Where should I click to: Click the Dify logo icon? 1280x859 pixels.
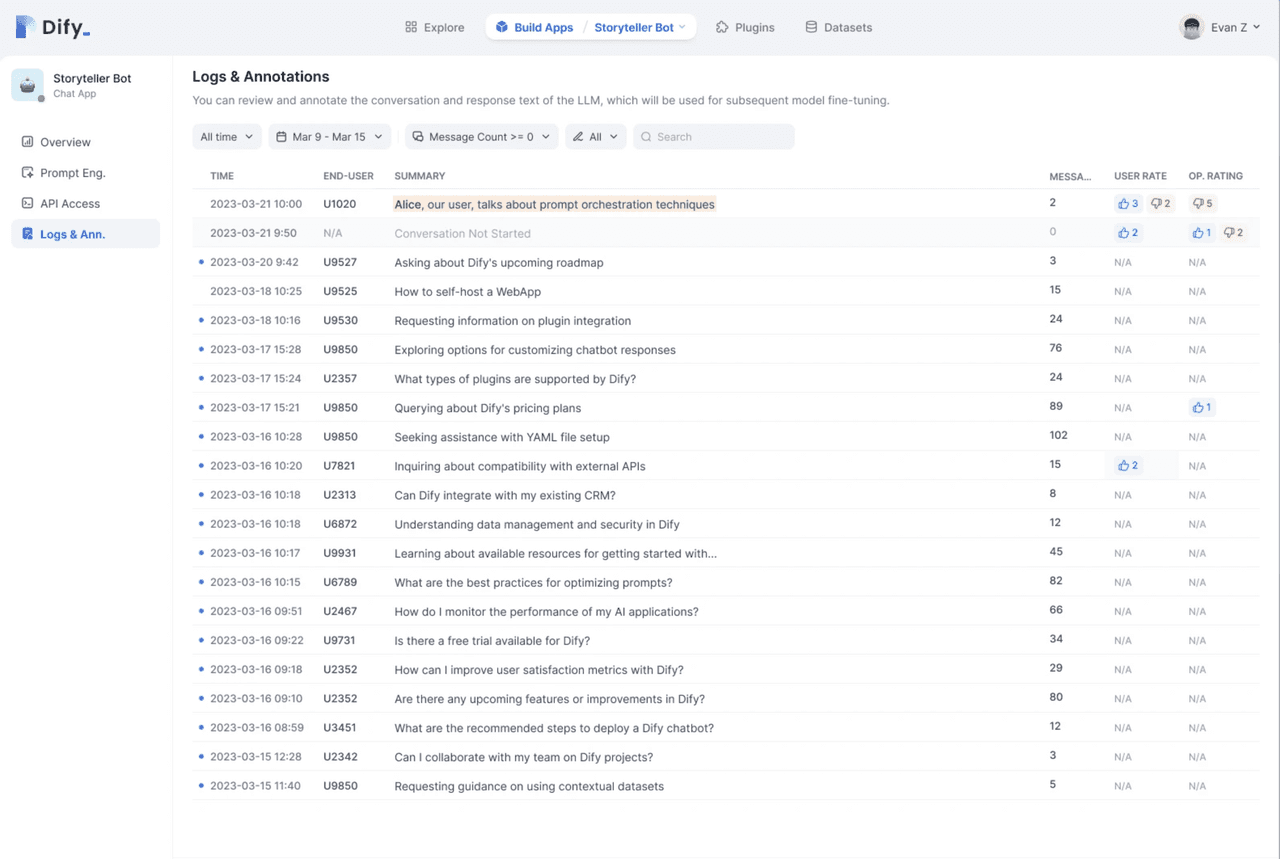[26, 27]
